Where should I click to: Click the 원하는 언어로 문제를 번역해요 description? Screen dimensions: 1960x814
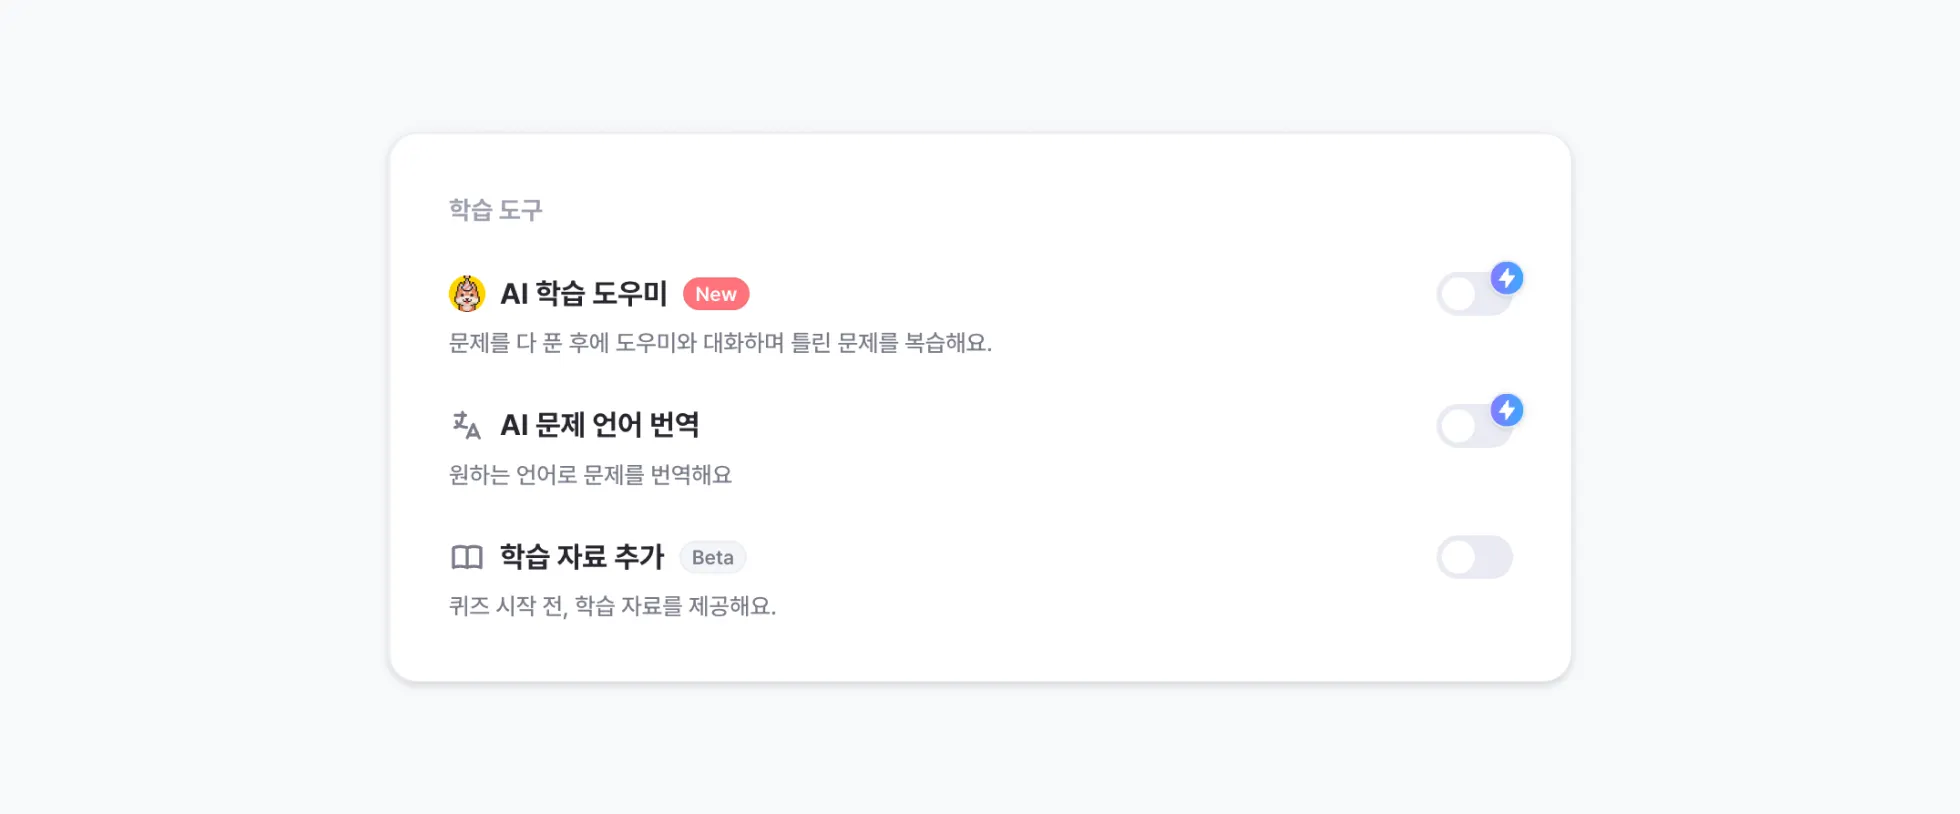(x=590, y=475)
